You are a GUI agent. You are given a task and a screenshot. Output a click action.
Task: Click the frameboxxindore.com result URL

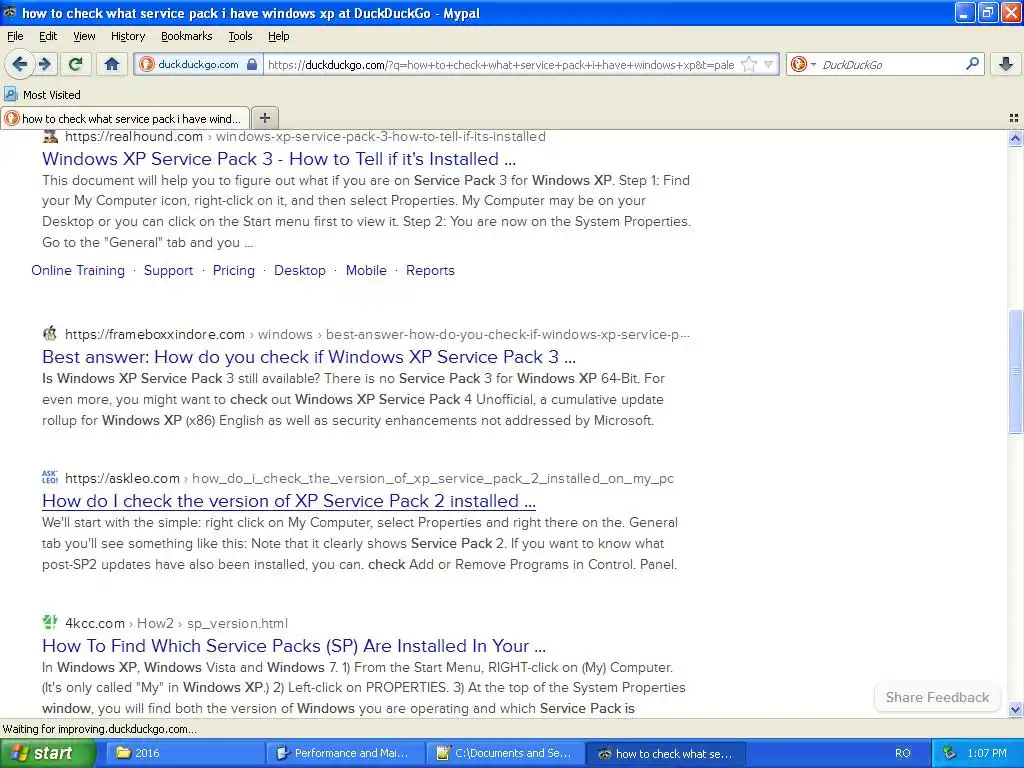pyautogui.click(x=377, y=334)
